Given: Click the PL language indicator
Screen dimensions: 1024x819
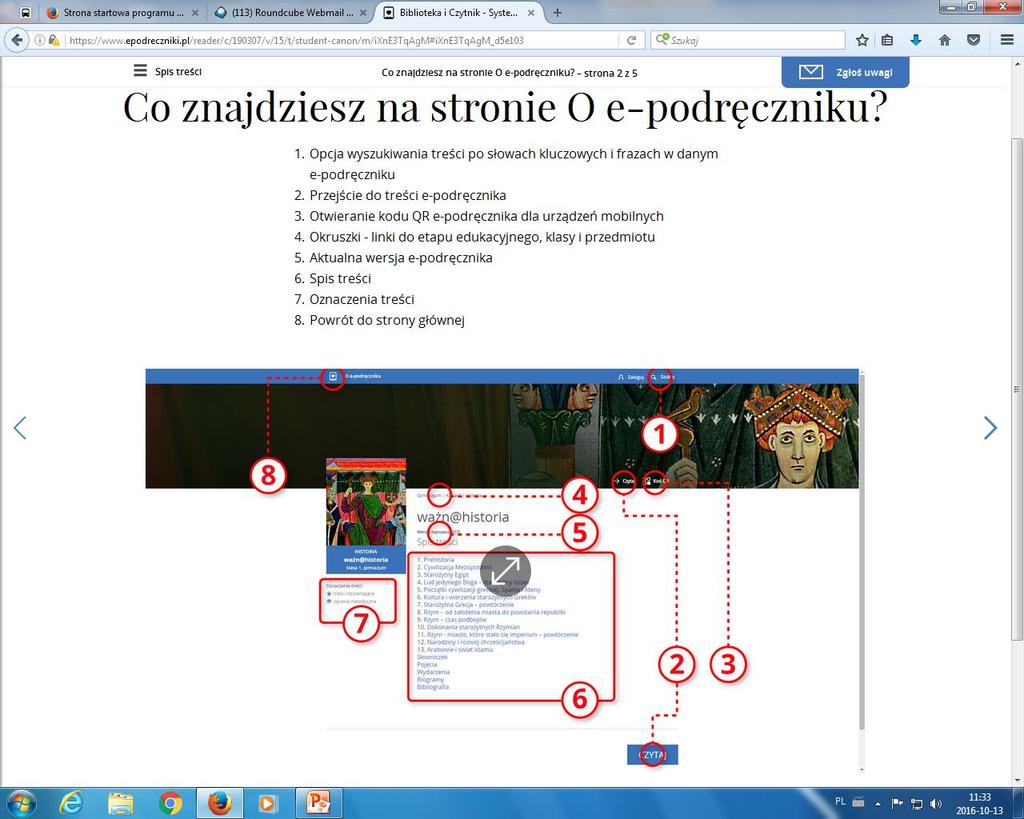Looking at the screenshot, I should (x=840, y=801).
